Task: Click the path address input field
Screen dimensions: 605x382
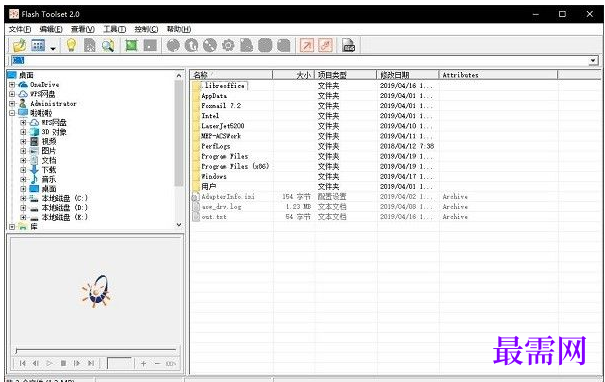Action: [x=299, y=61]
